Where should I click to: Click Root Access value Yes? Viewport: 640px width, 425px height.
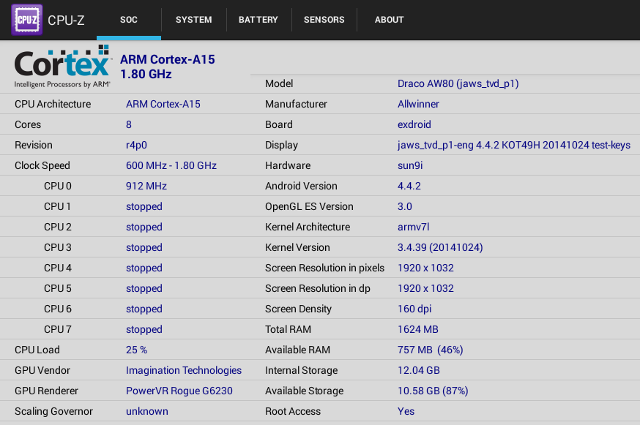click(x=406, y=411)
